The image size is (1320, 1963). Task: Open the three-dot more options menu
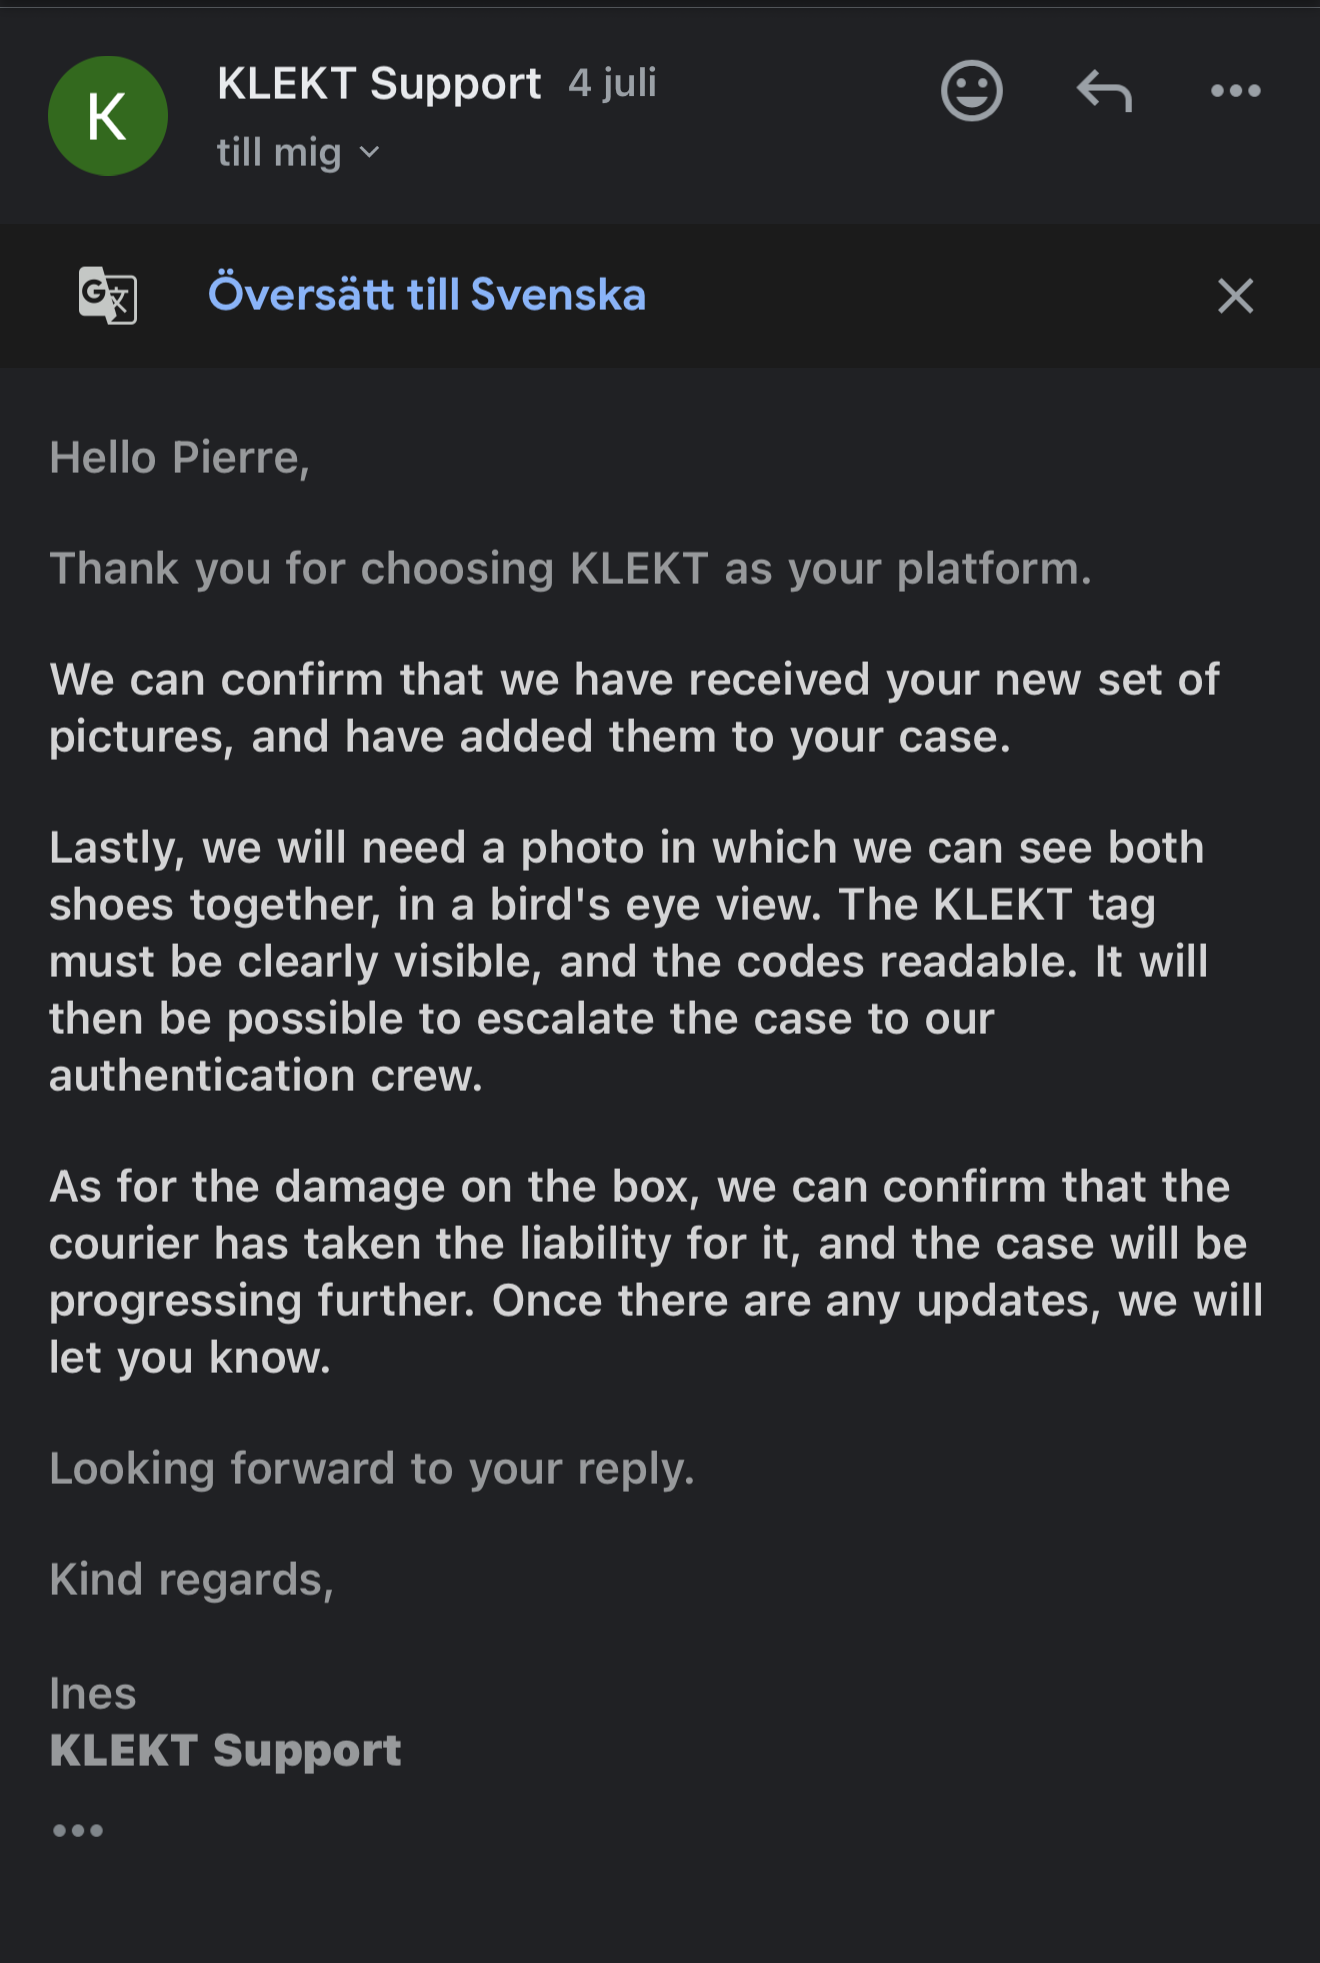1235,91
